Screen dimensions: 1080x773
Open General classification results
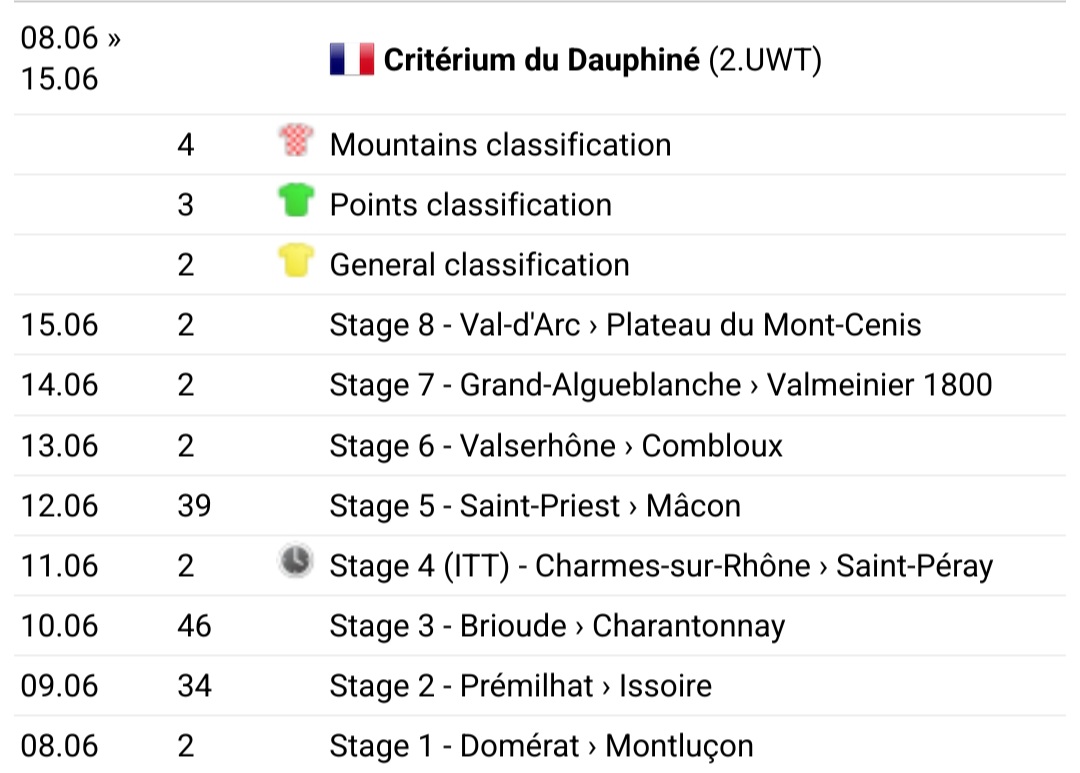coord(479,265)
